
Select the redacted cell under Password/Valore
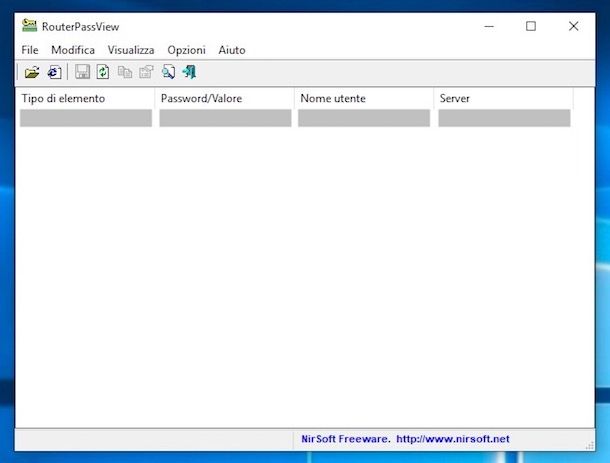(225, 118)
